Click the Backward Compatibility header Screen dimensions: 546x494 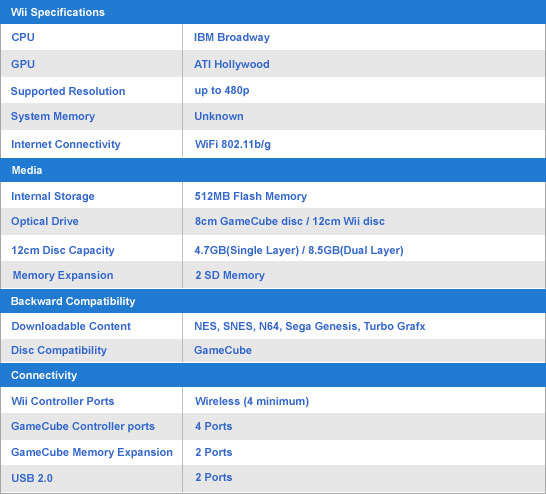point(273,301)
